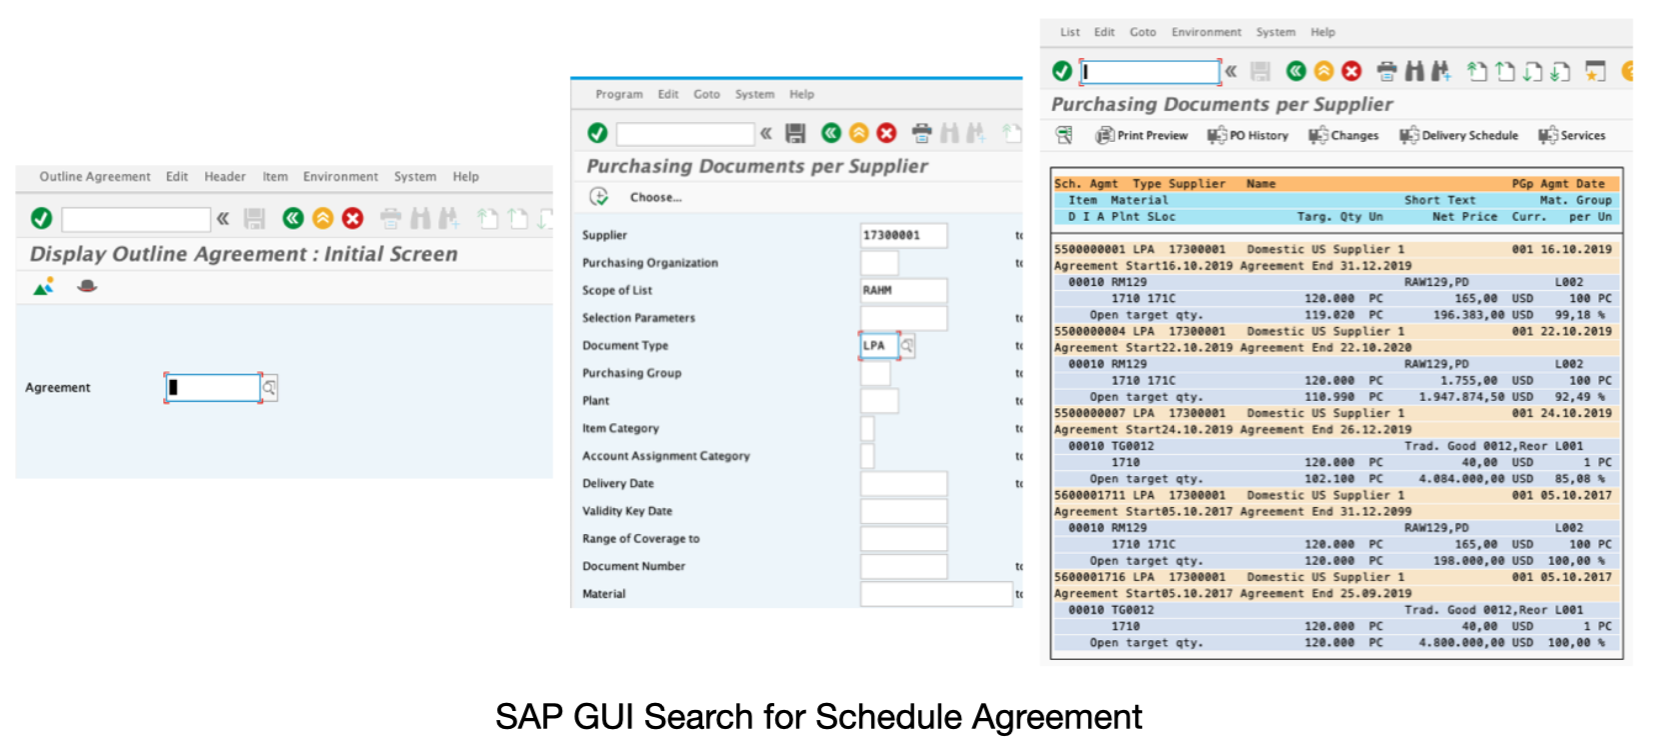1655x744 pixels.
Task: Click Delivery Schedule button
Action: (x=1459, y=135)
